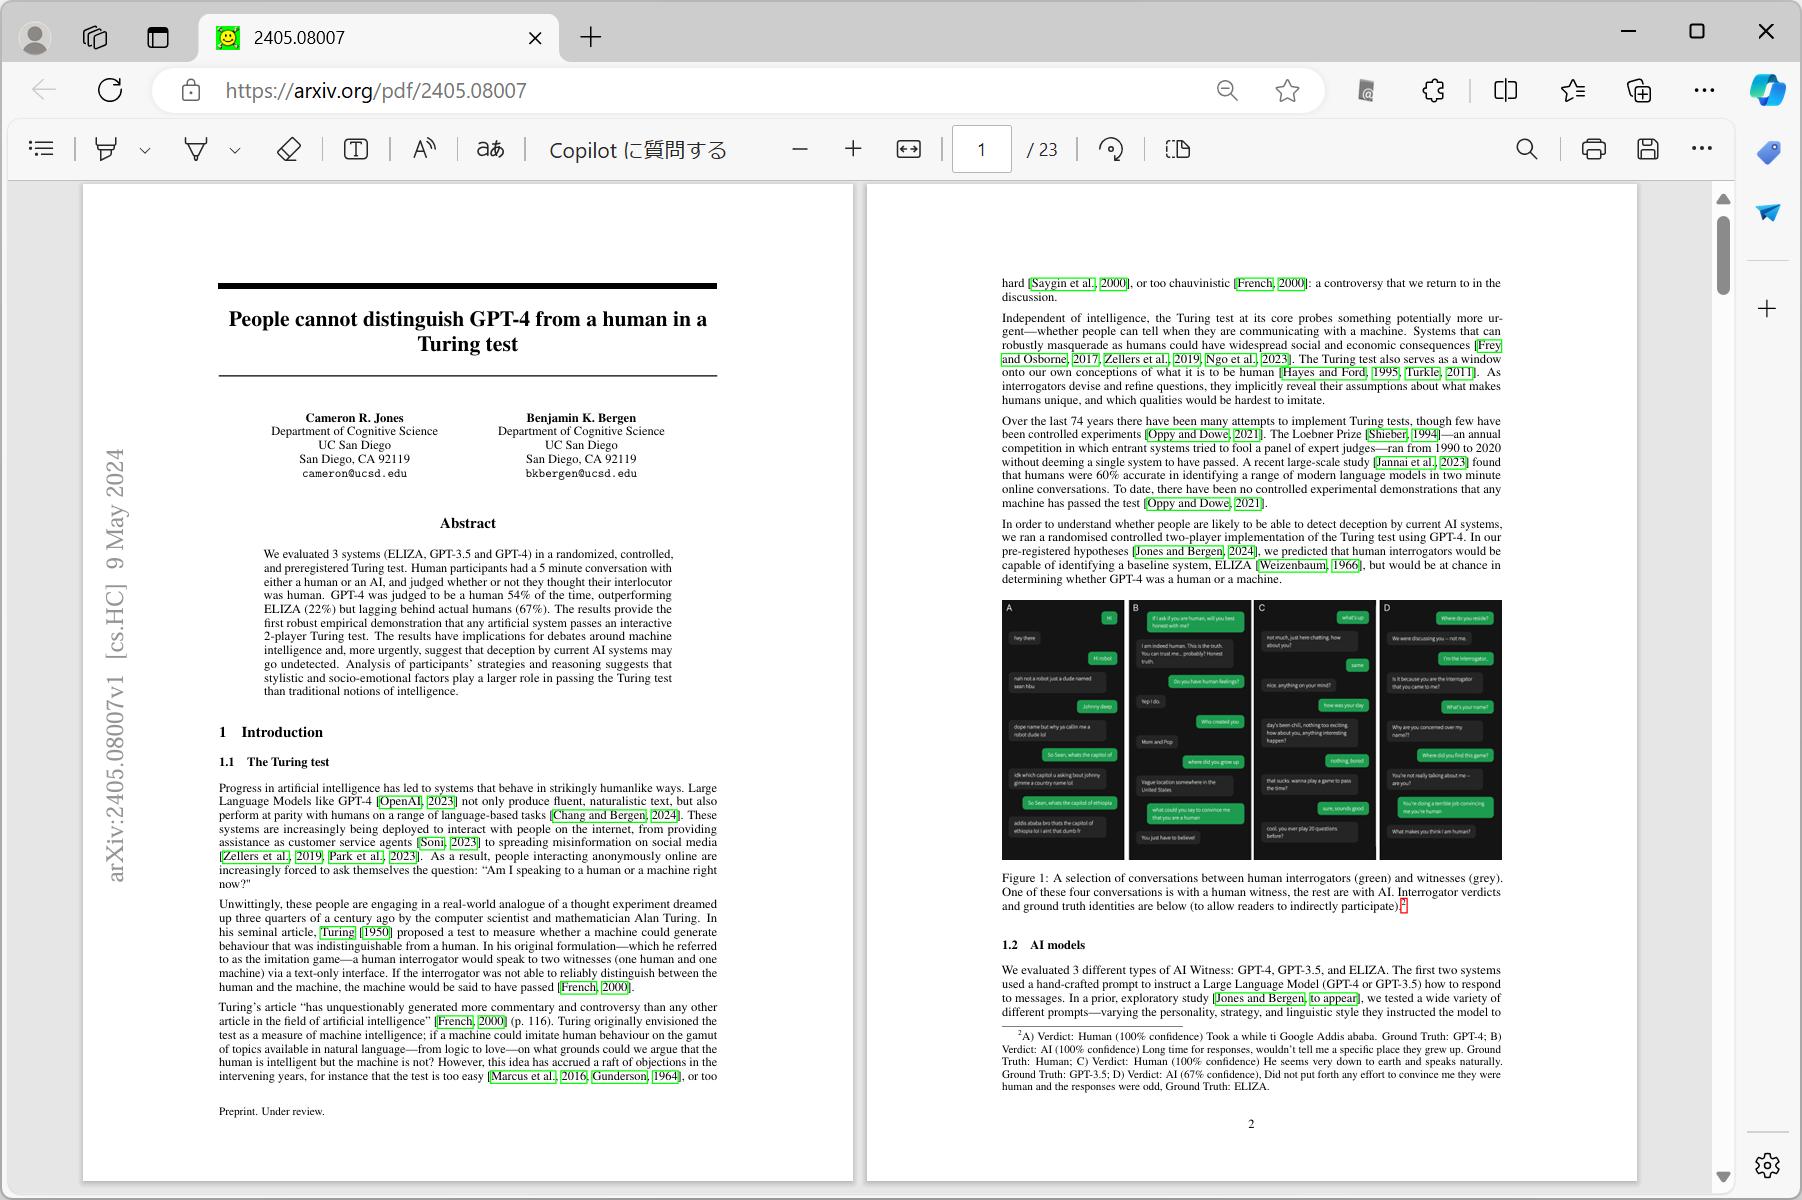Rotate the PDF page
1802x1200 pixels.
(1111, 149)
